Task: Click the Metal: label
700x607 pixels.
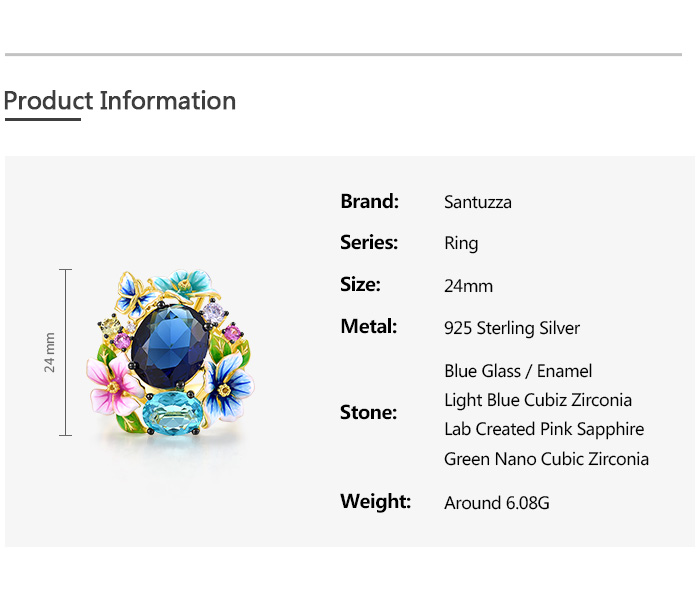Action: coord(368,327)
